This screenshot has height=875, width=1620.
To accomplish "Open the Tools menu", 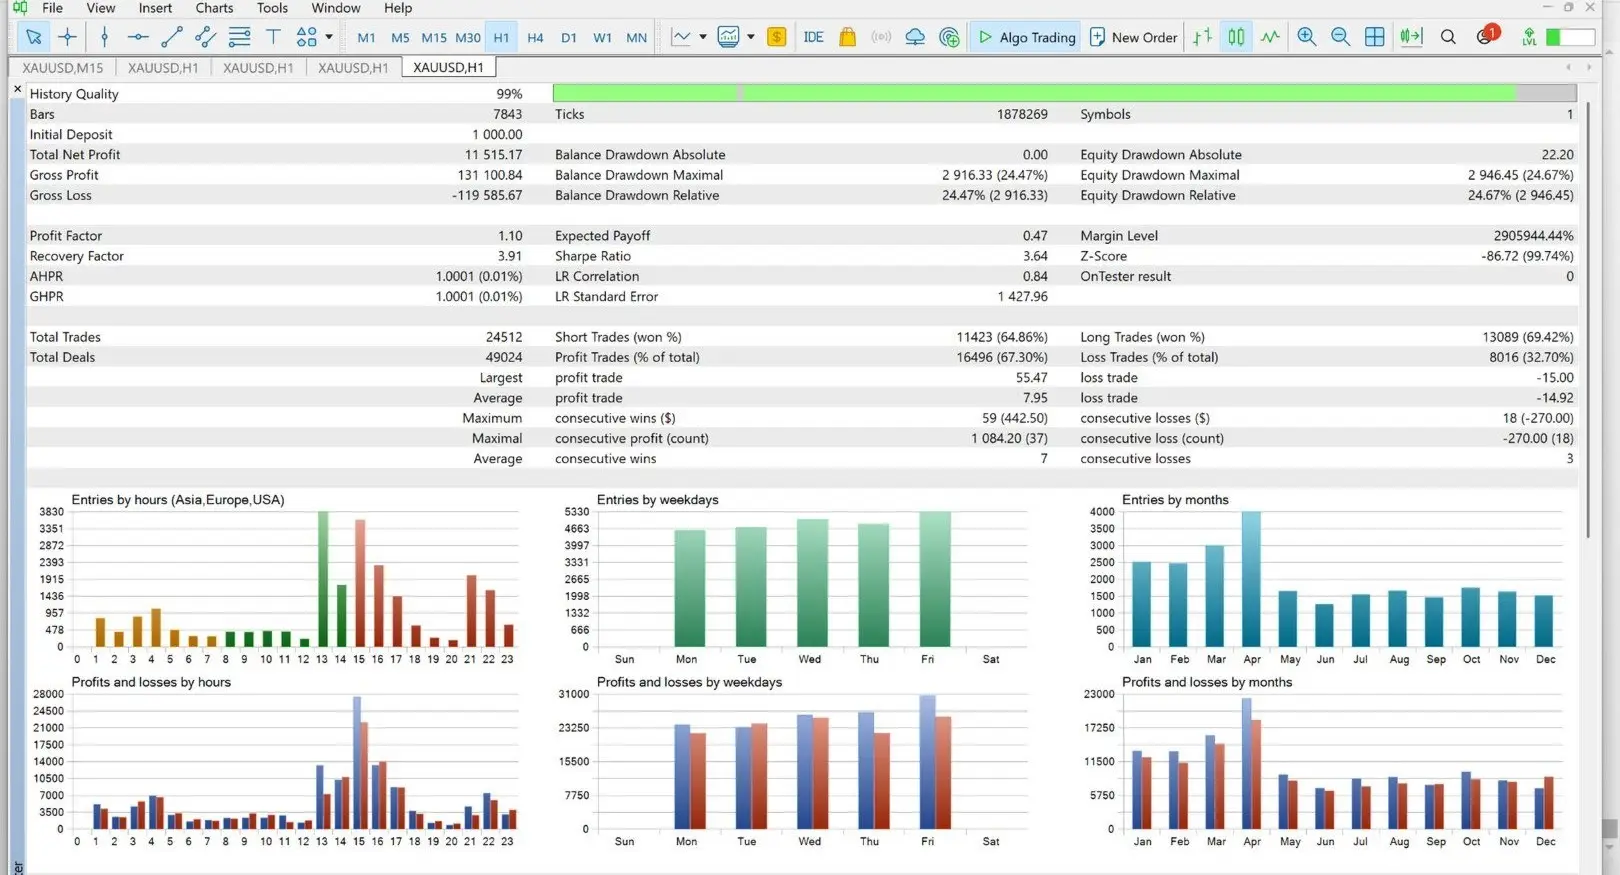I will tap(272, 8).
